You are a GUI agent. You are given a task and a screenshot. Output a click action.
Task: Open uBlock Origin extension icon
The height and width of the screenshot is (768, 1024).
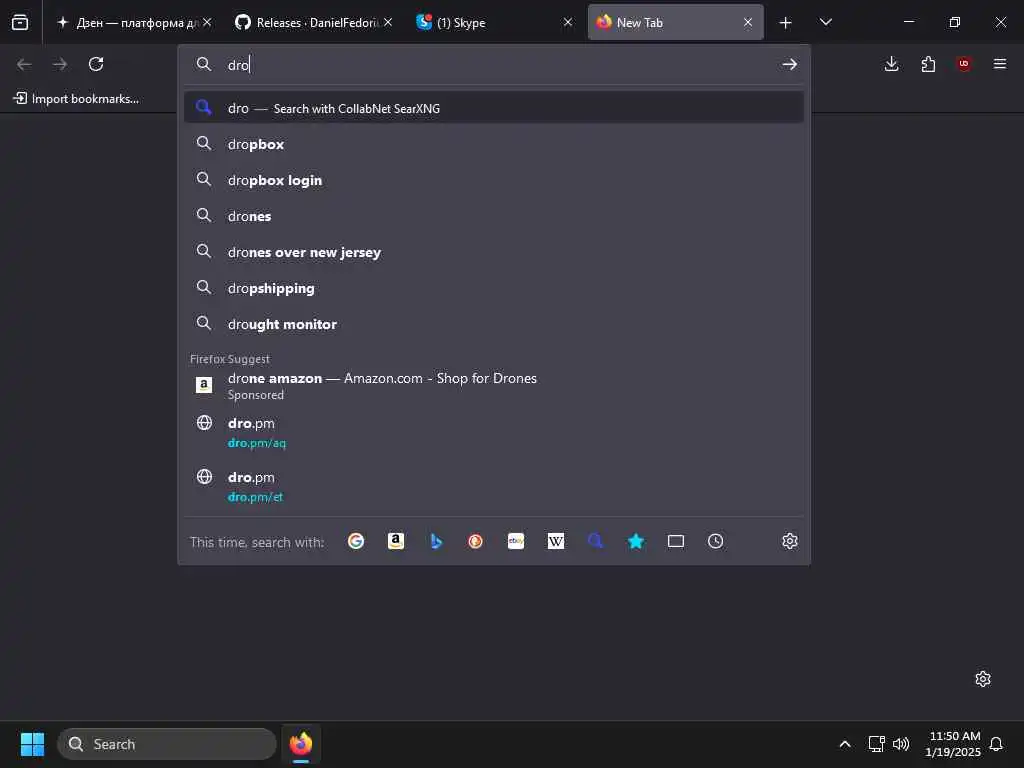(x=964, y=64)
